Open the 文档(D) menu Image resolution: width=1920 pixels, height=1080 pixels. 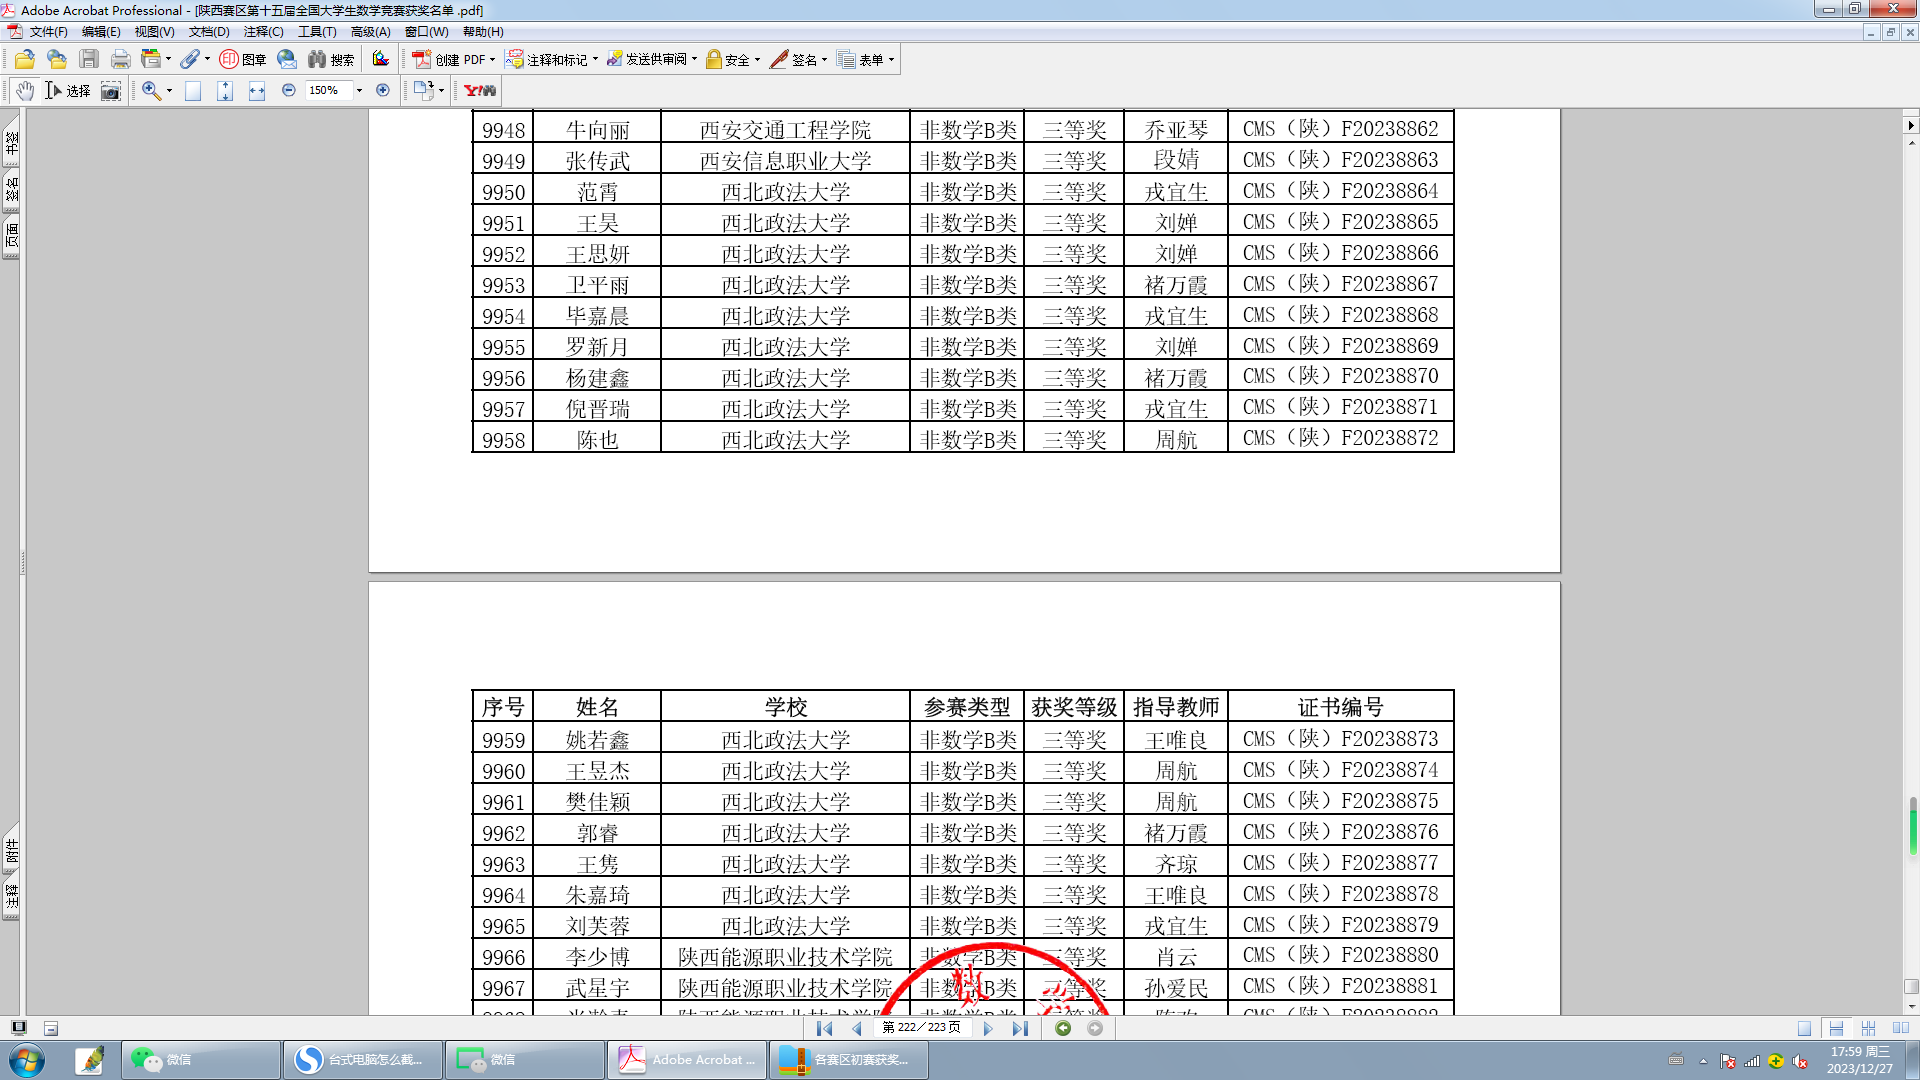point(209,32)
